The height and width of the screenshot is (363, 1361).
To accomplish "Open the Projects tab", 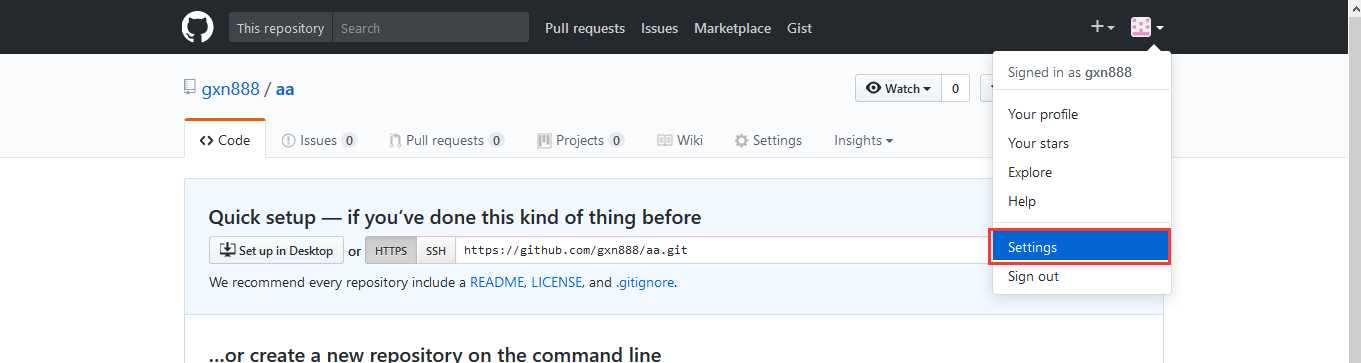I will coord(580,140).
